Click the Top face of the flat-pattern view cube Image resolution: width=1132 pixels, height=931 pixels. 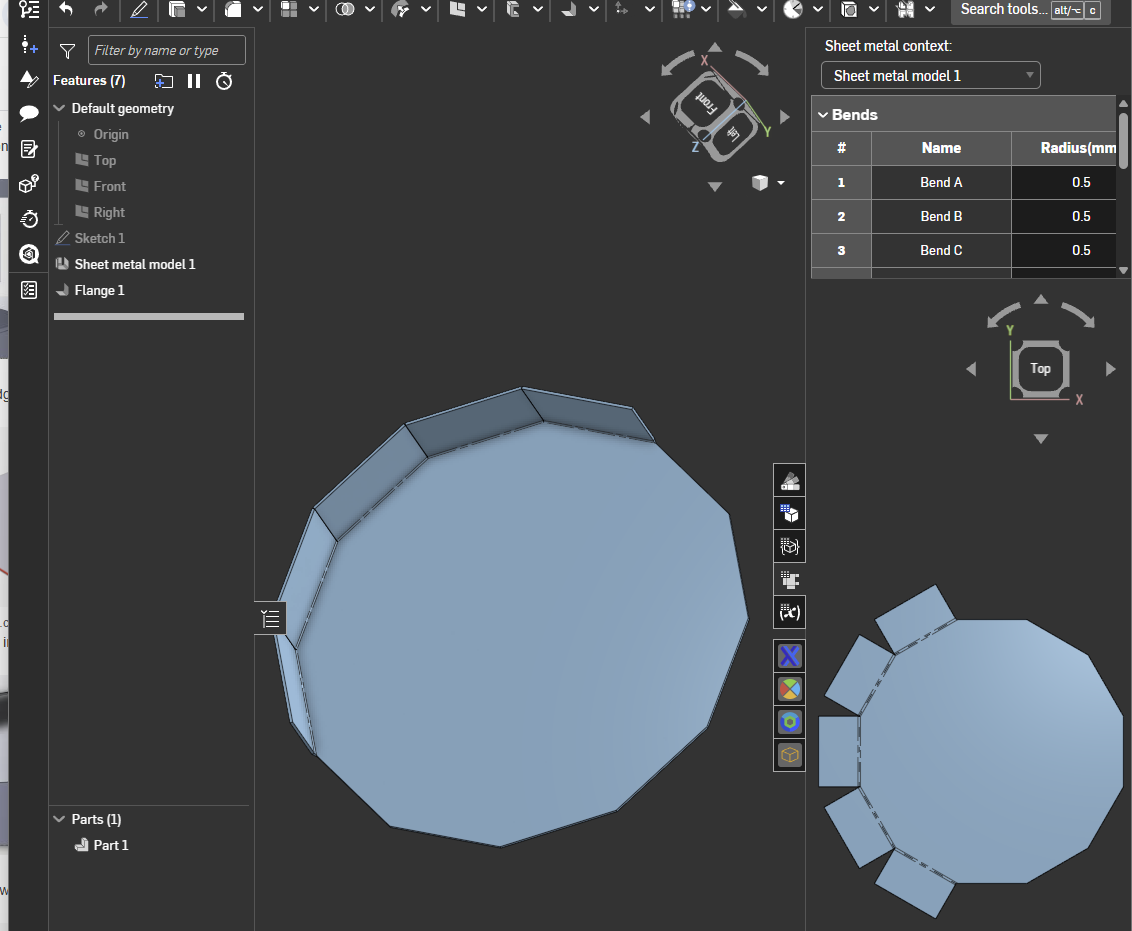click(x=1040, y=369)
